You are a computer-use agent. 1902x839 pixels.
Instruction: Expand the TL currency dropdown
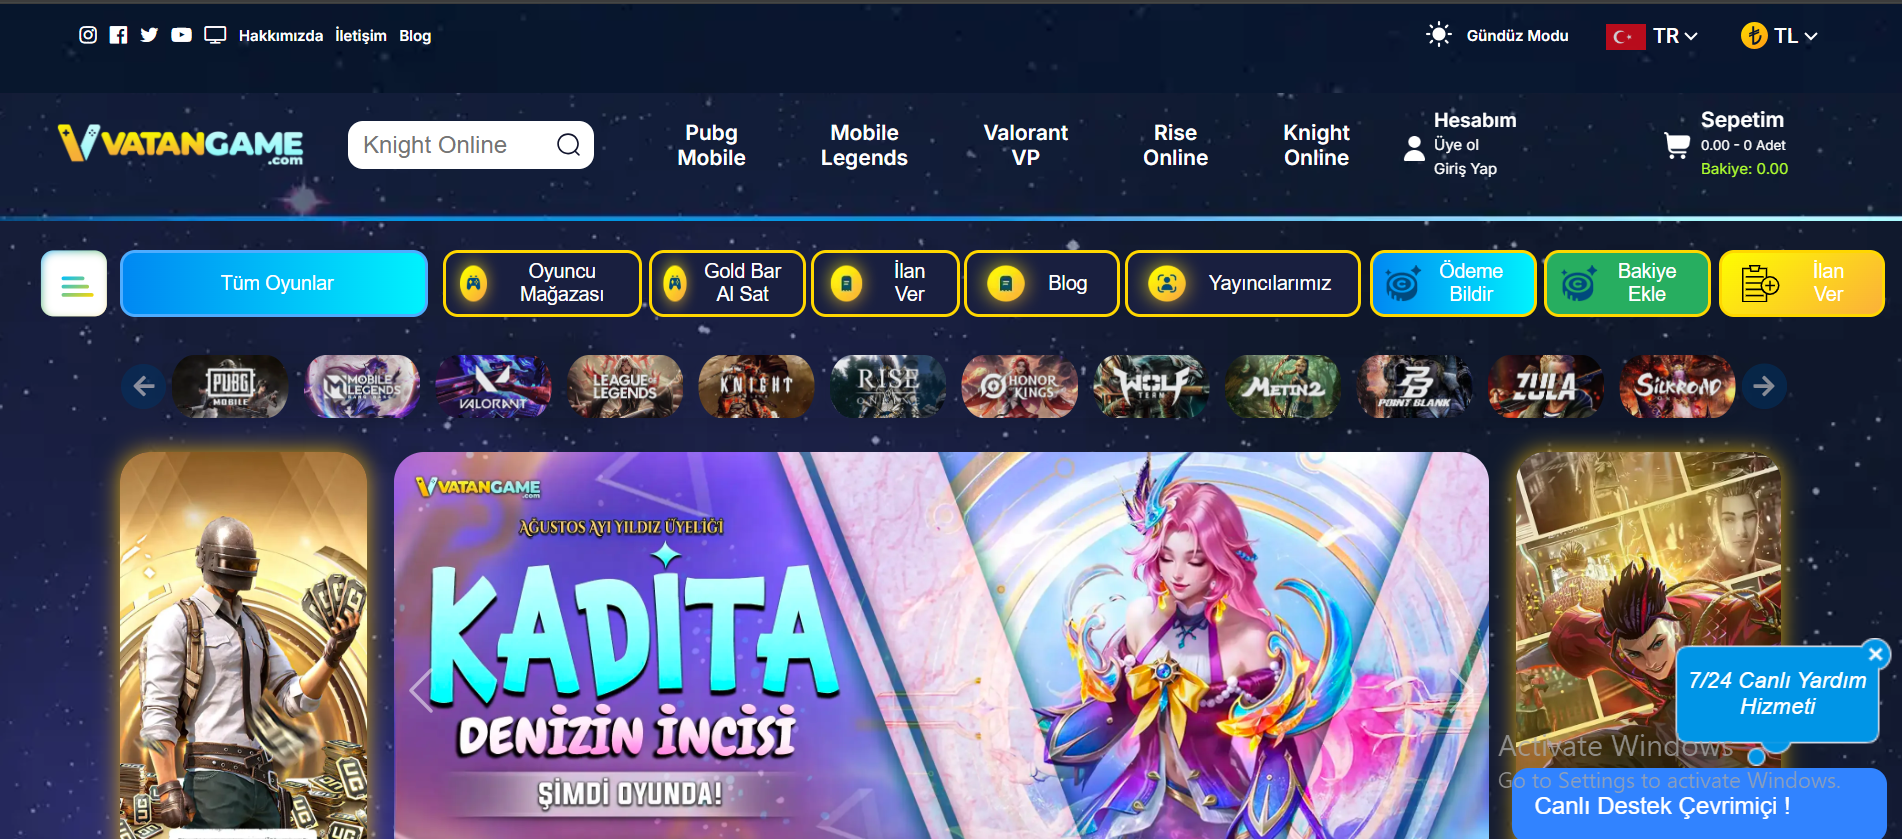[x=1779, y=36]
